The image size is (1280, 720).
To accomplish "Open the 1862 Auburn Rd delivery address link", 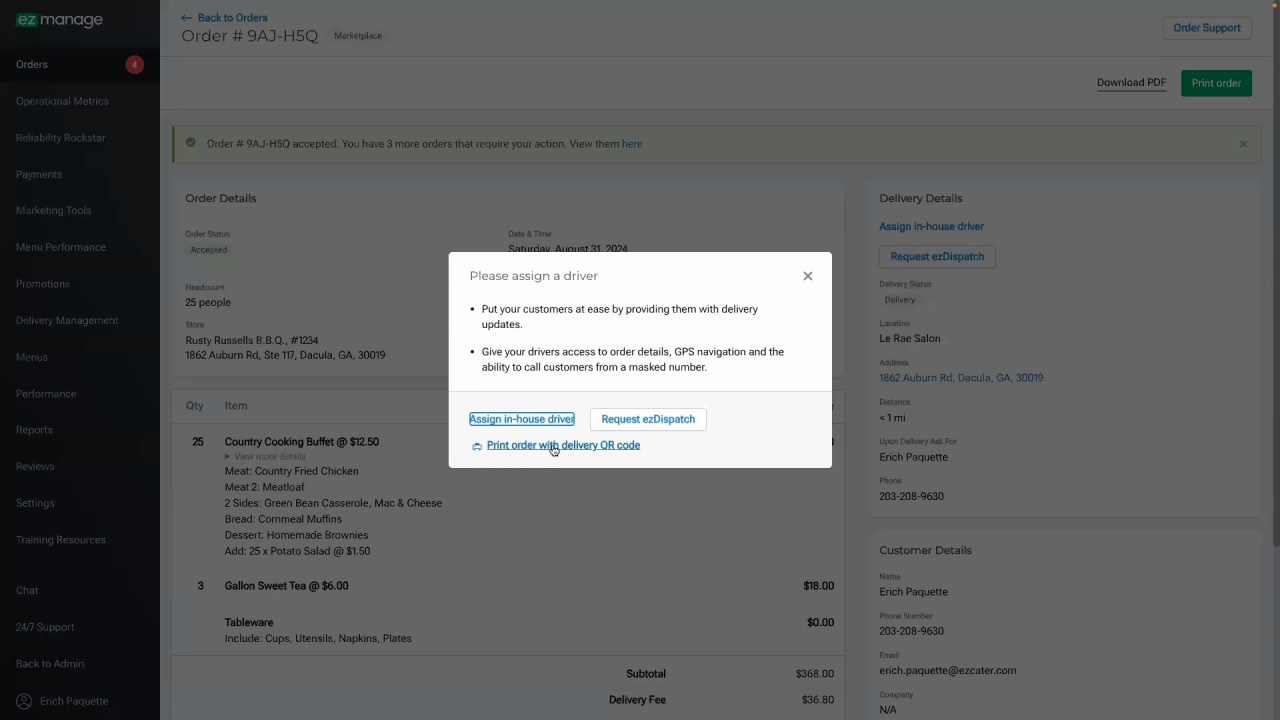I will click(961, 378).
